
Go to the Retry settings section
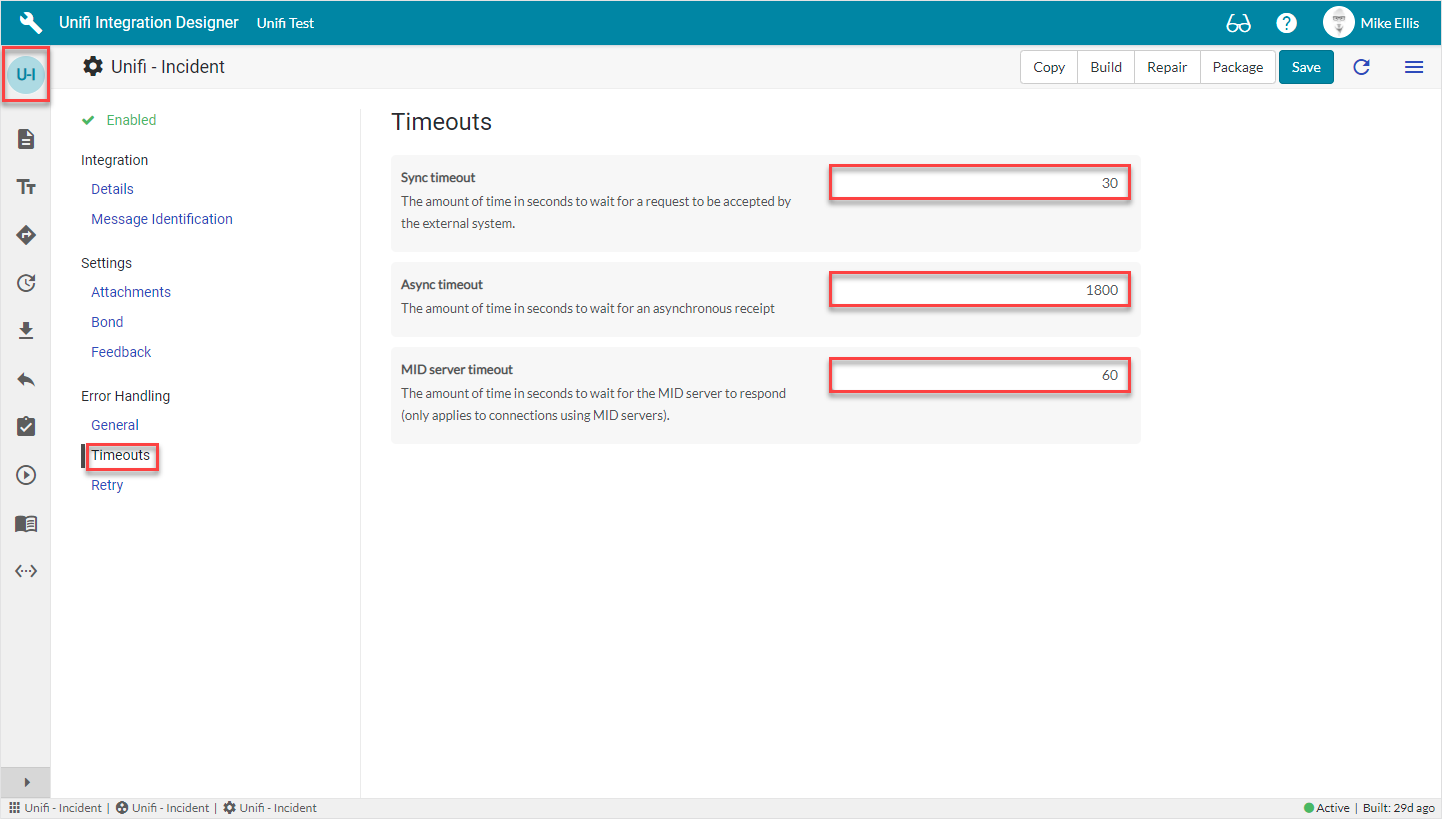[x=107, y=485]
